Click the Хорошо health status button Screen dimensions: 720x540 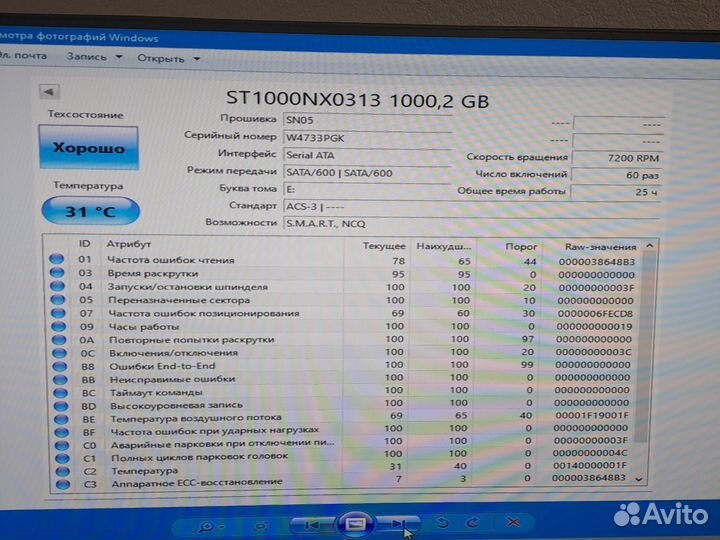coord(89,148)
